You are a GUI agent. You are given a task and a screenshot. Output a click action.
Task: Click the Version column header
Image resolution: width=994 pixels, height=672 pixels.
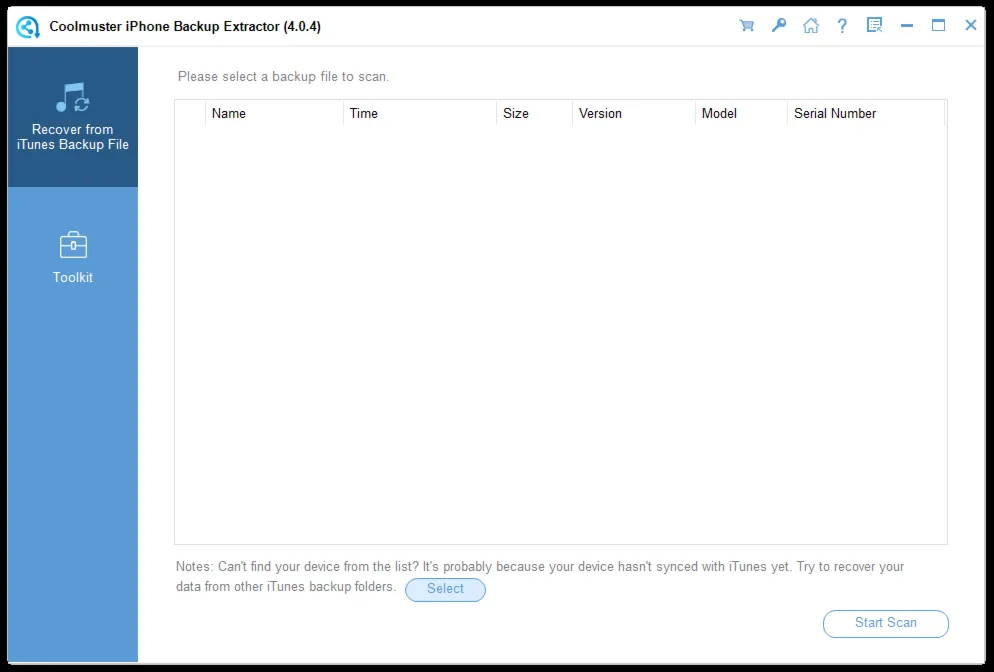point(634,113)
